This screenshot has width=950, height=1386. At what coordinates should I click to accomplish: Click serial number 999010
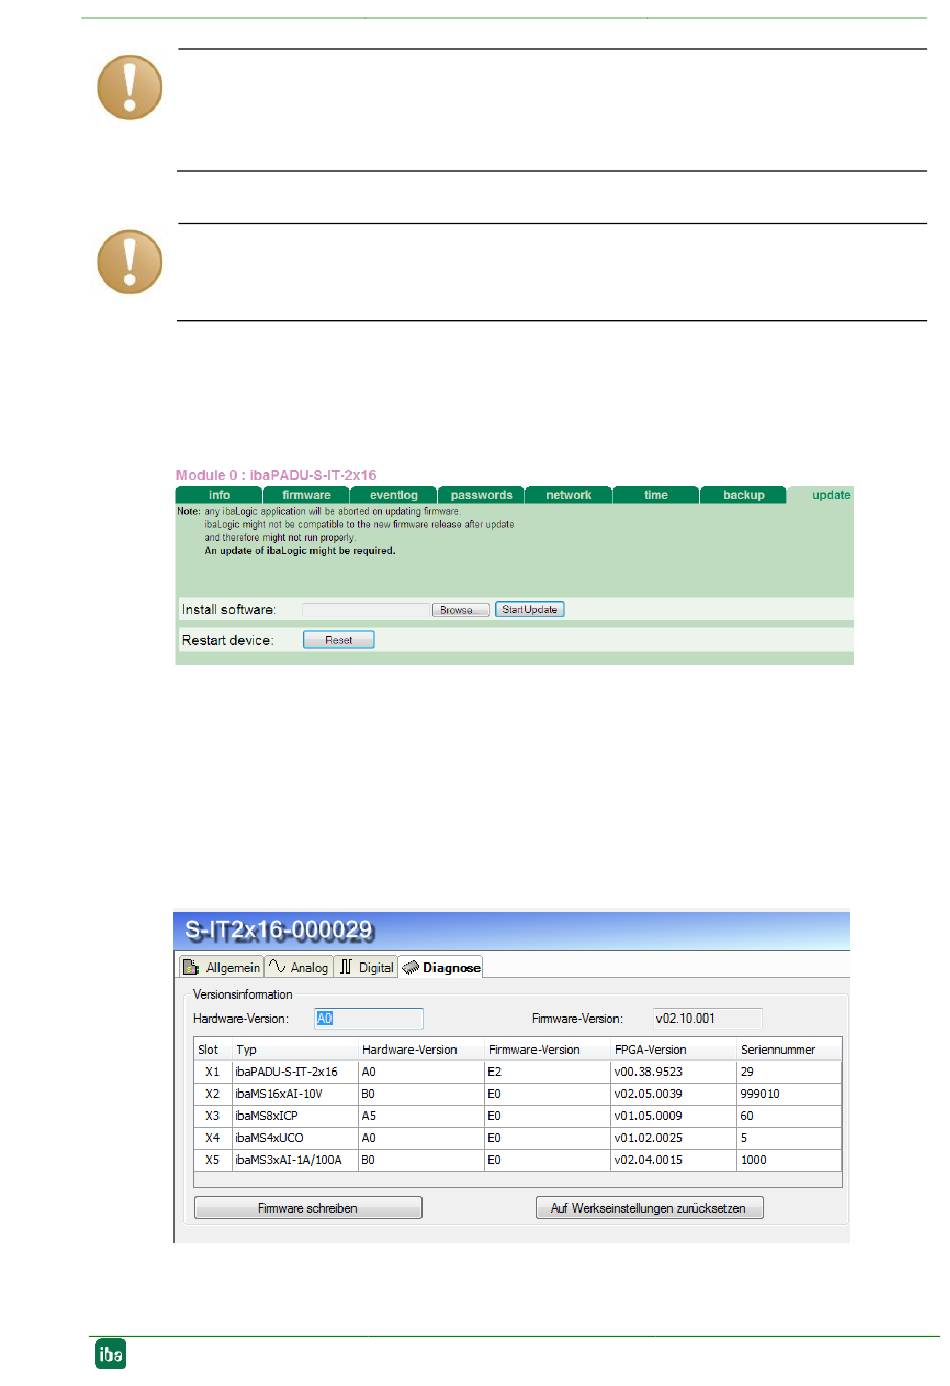click(789, 1093)
